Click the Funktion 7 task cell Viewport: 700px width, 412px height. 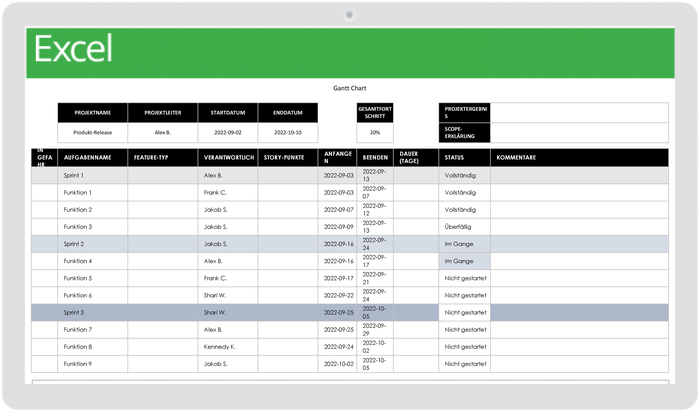pyautogui.click(x=93, y=330)
